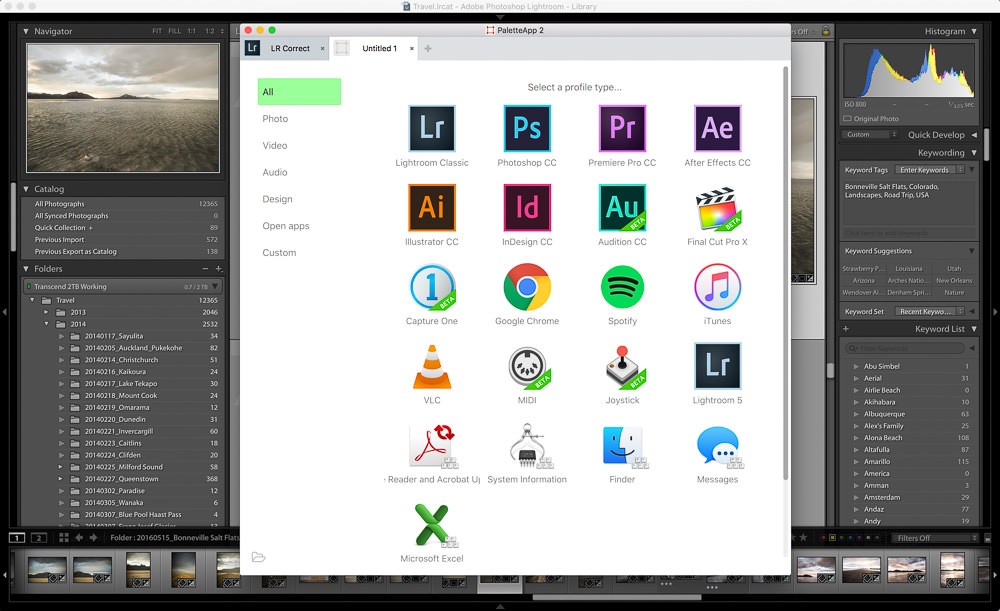Screen dimensions: 1000x611
Task: Show Open apps profile types
Action: [286, 226]
